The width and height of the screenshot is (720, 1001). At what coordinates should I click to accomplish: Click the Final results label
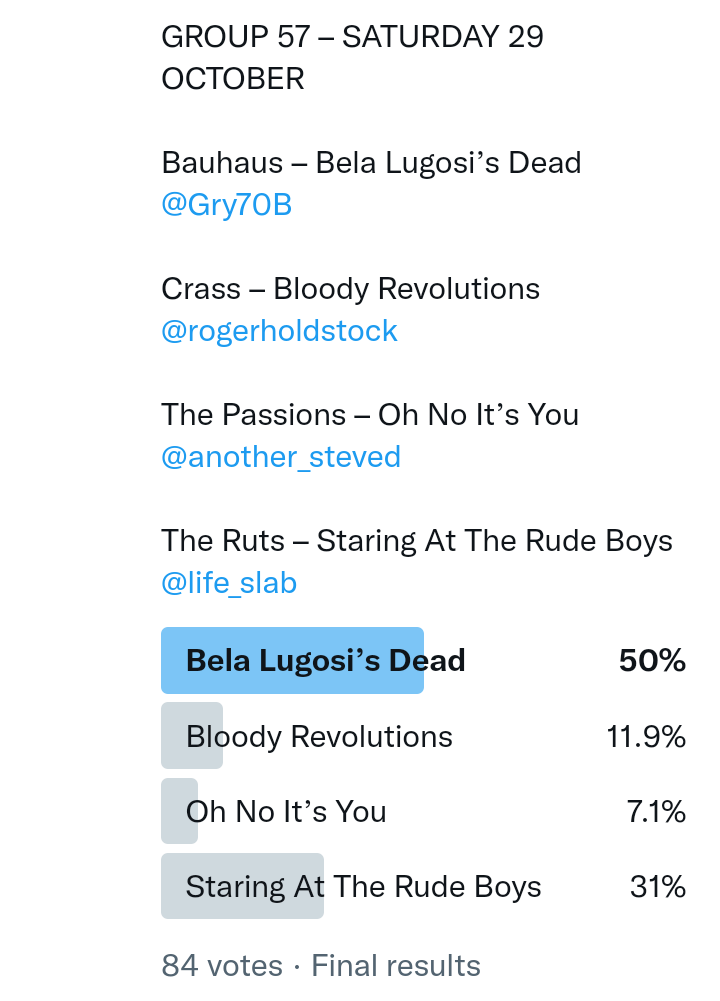[396, 966]
